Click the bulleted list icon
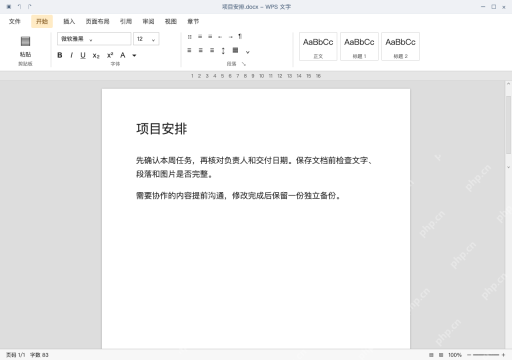The width and height of the screenshot is (512, 360). [190, 37]
